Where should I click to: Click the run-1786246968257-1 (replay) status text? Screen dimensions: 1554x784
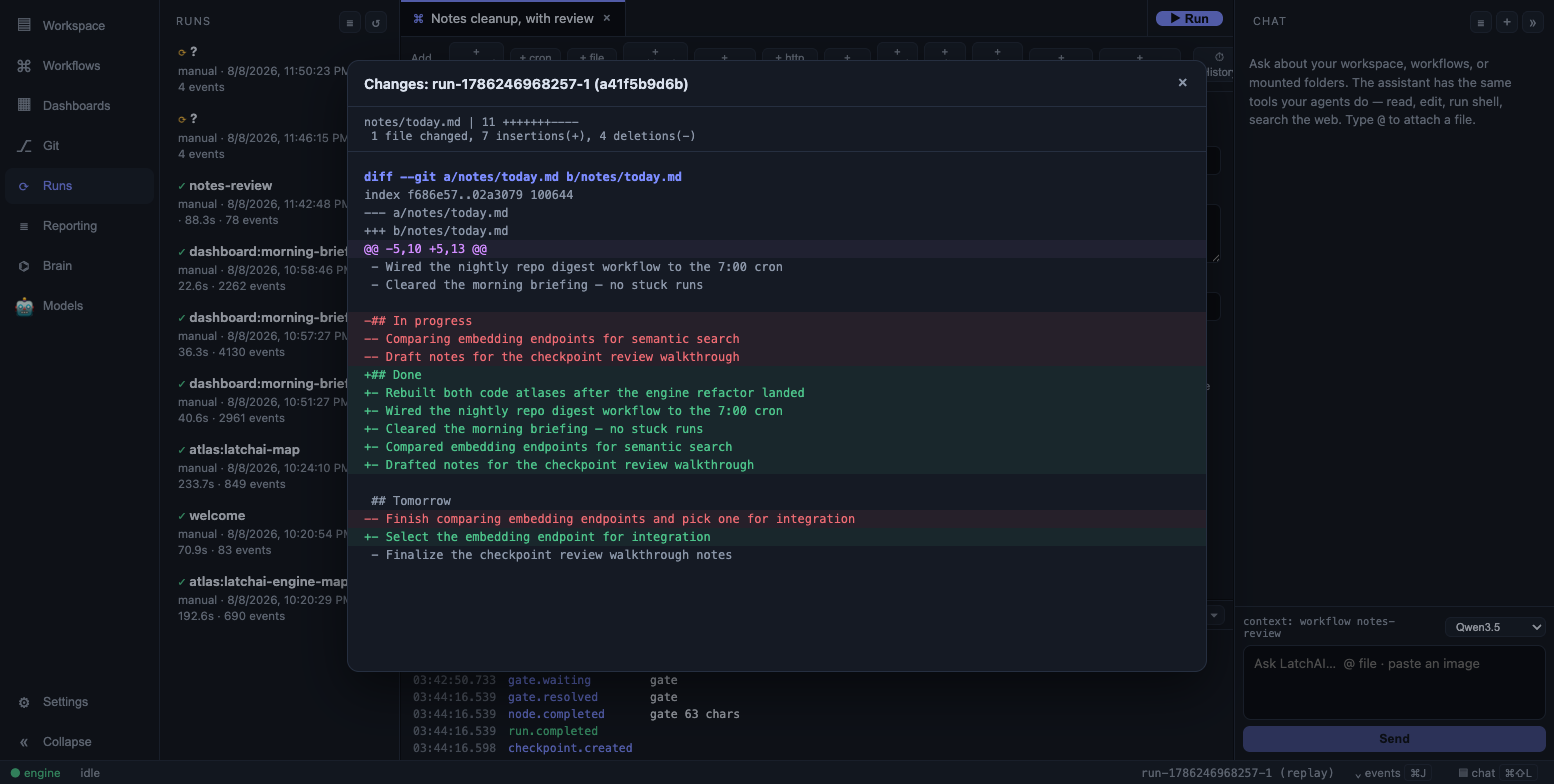[1237, 773]
